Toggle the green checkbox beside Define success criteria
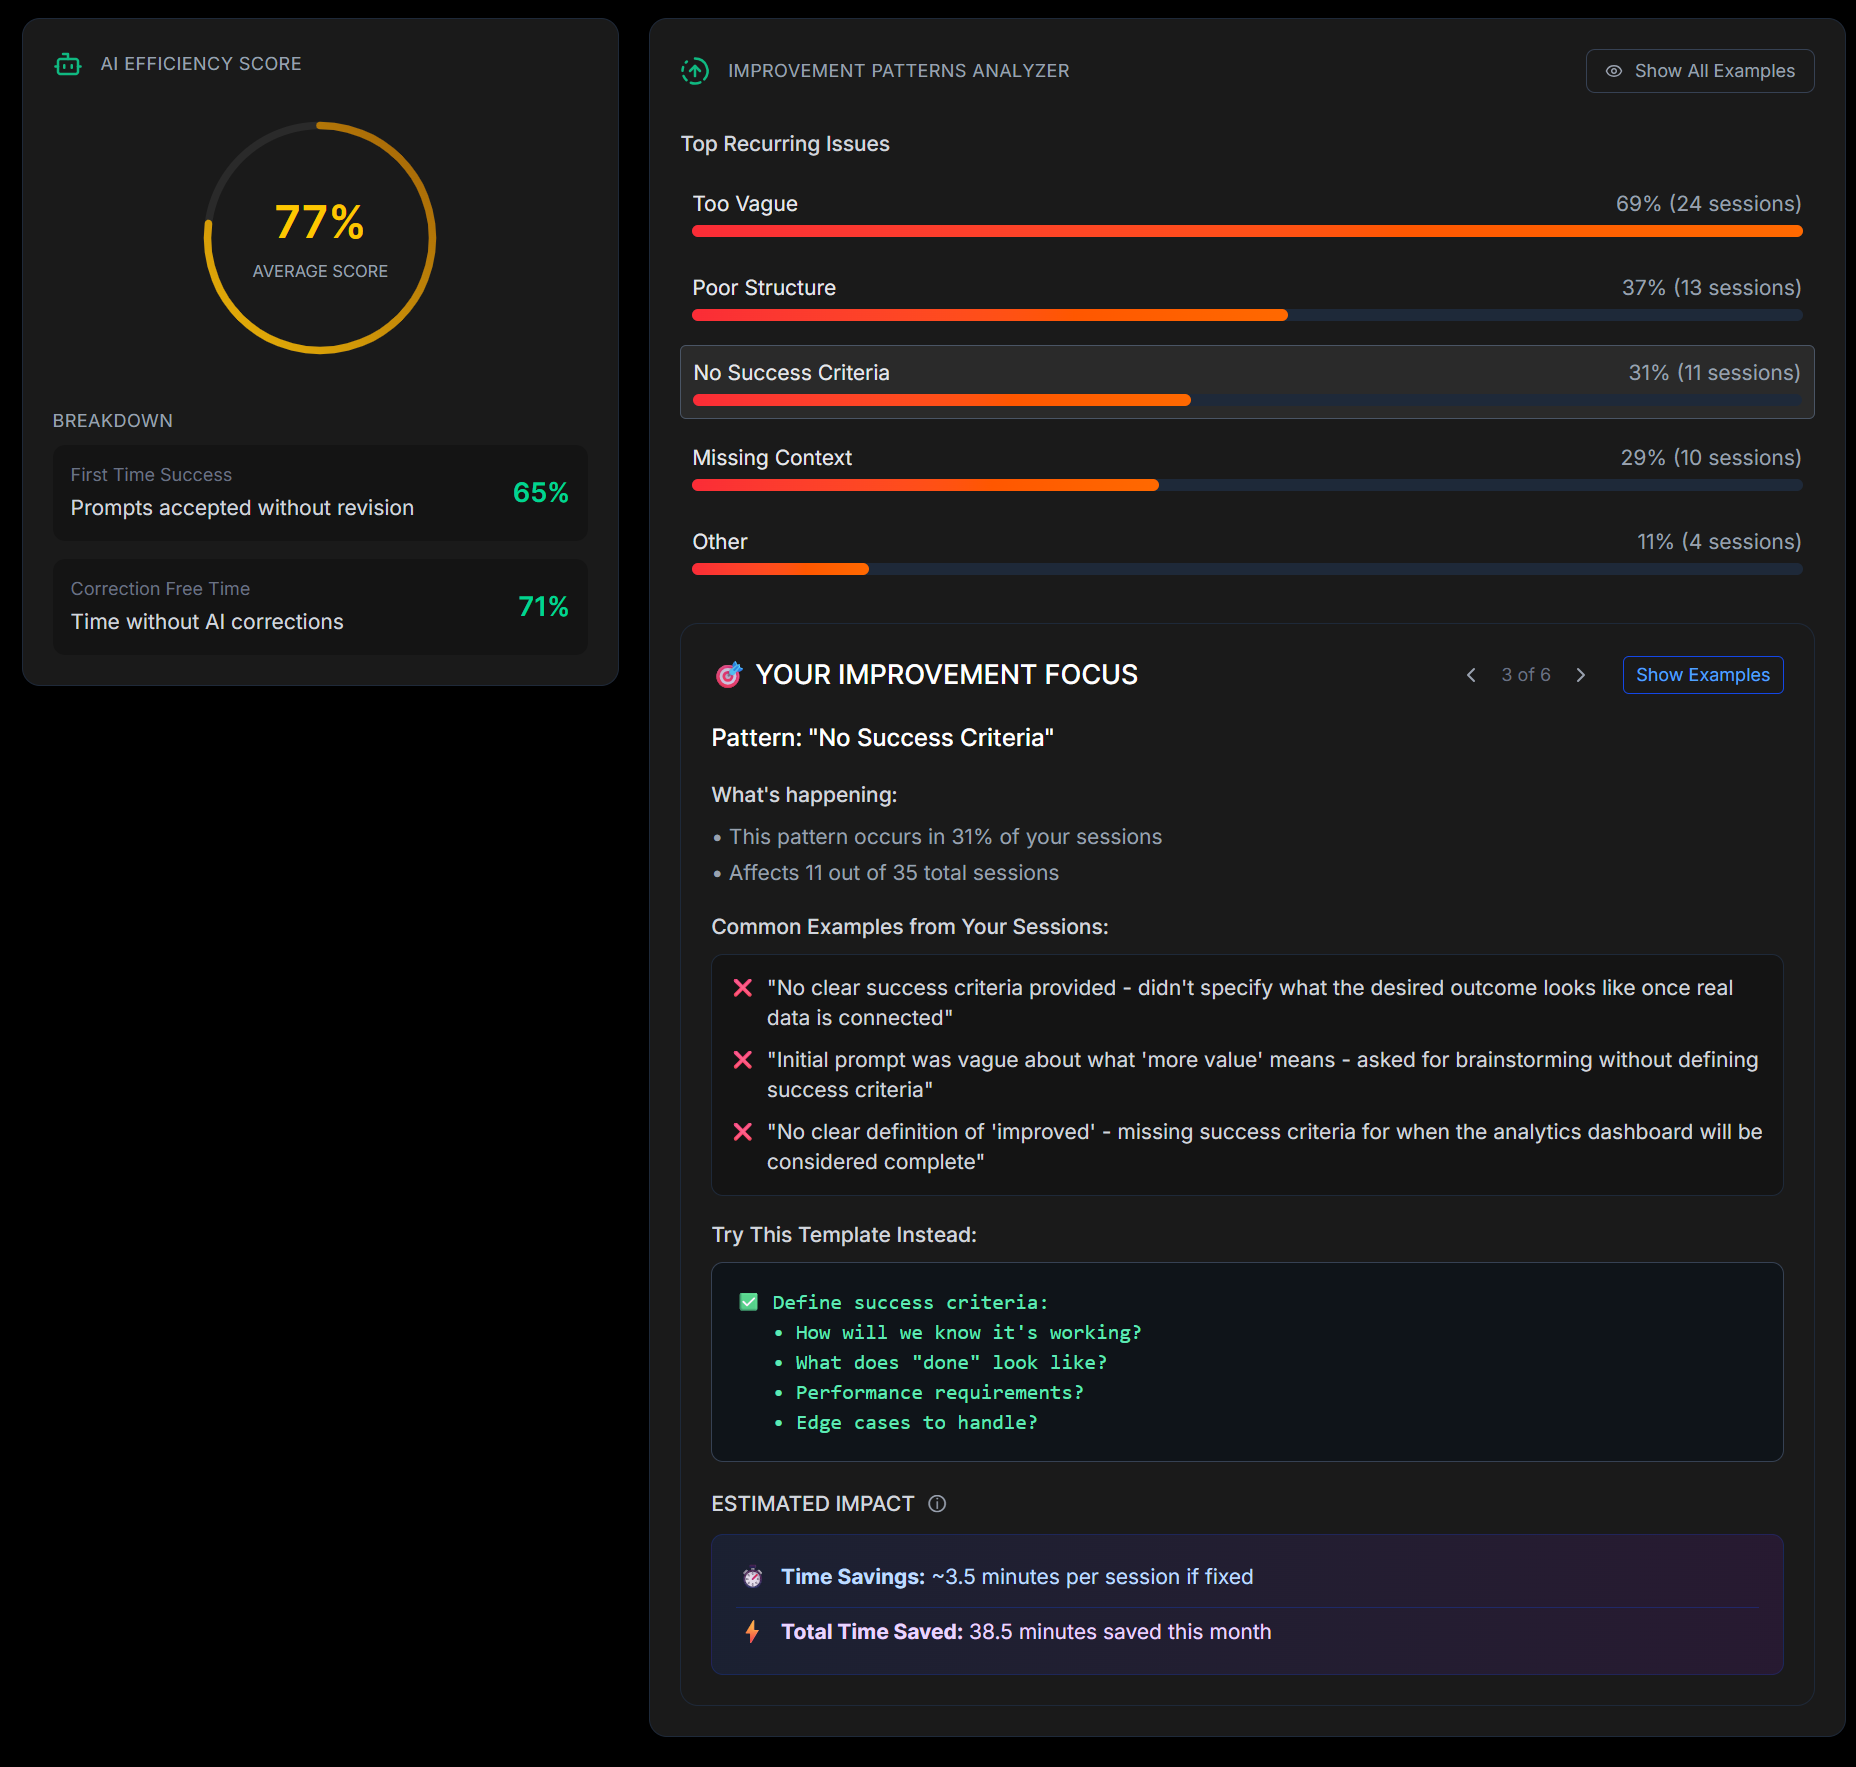This screenshot has width=1856, height=1767. click(x=747, y=1301)
